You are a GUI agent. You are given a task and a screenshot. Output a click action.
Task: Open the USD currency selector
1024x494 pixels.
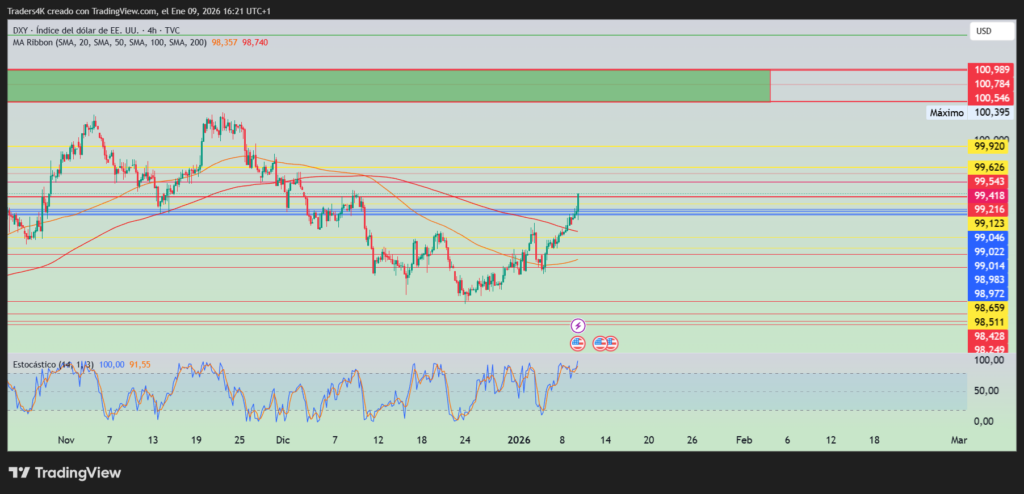pyautogui.click(x=983, y=32)
